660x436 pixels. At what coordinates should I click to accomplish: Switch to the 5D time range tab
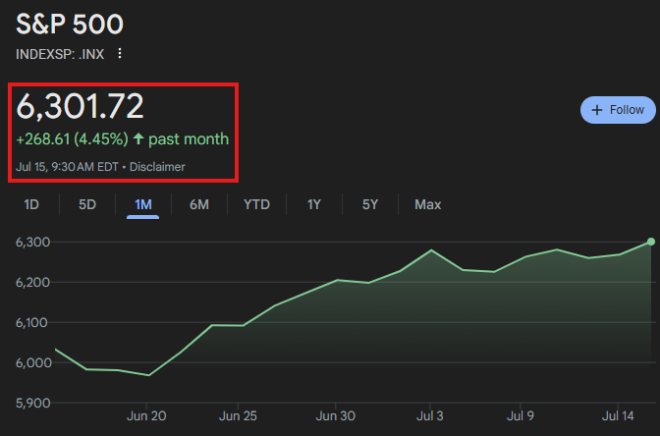tap(87, 205)
